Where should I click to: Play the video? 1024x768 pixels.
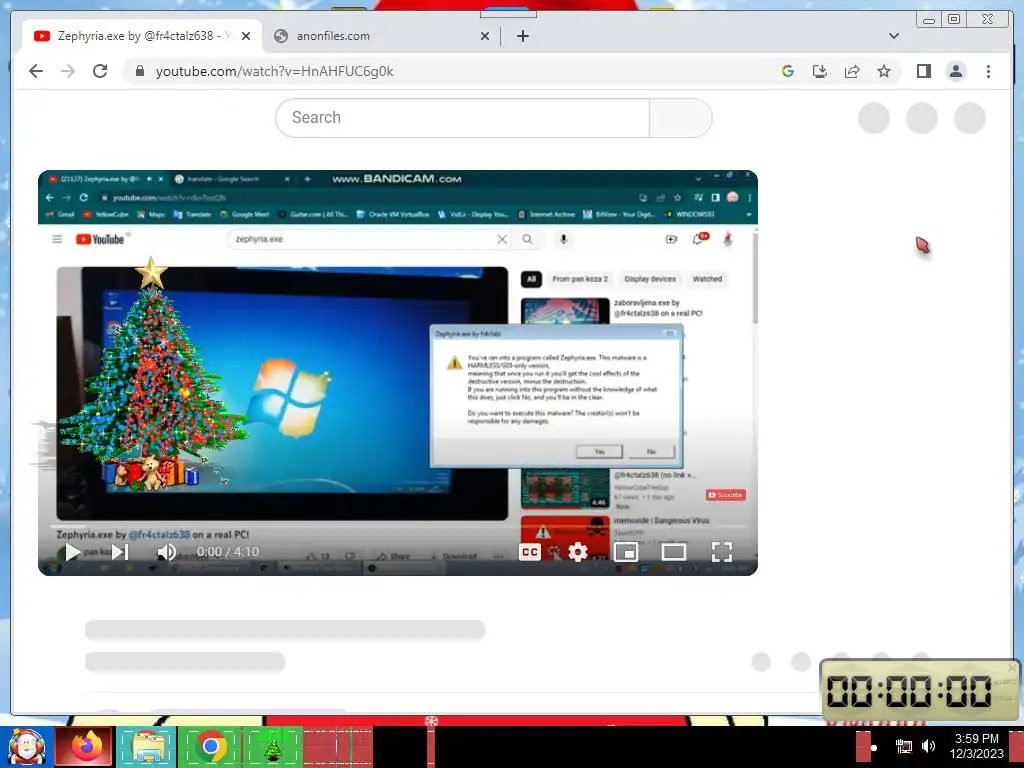(x=72, y=552)
